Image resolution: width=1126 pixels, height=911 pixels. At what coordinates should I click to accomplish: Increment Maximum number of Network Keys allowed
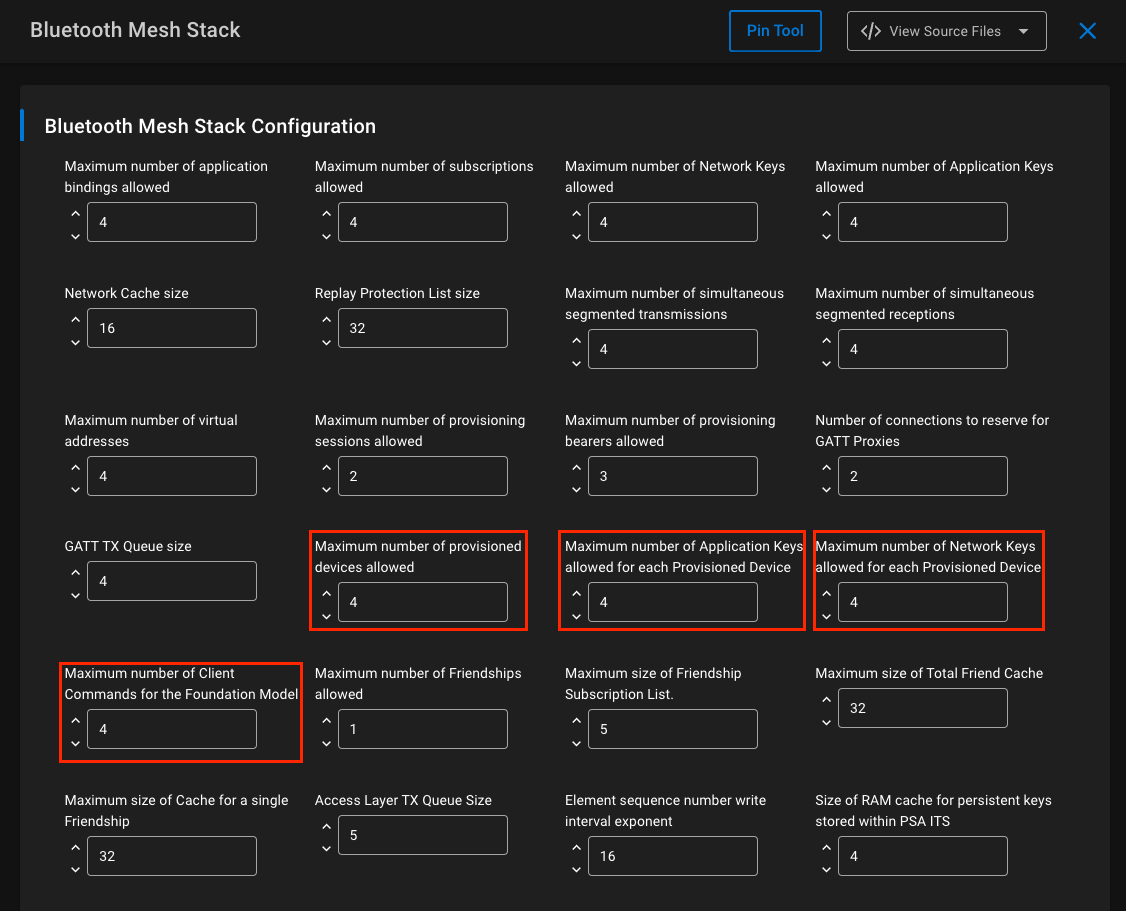pos(576,214)
